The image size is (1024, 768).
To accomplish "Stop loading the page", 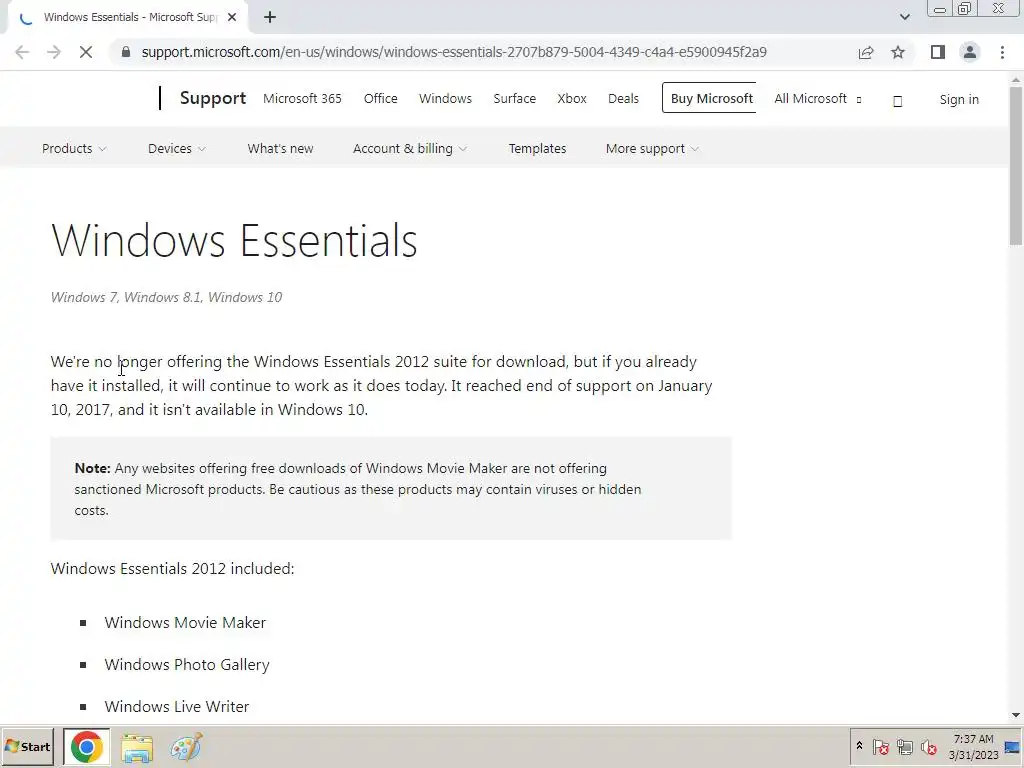I will point(86,52).
